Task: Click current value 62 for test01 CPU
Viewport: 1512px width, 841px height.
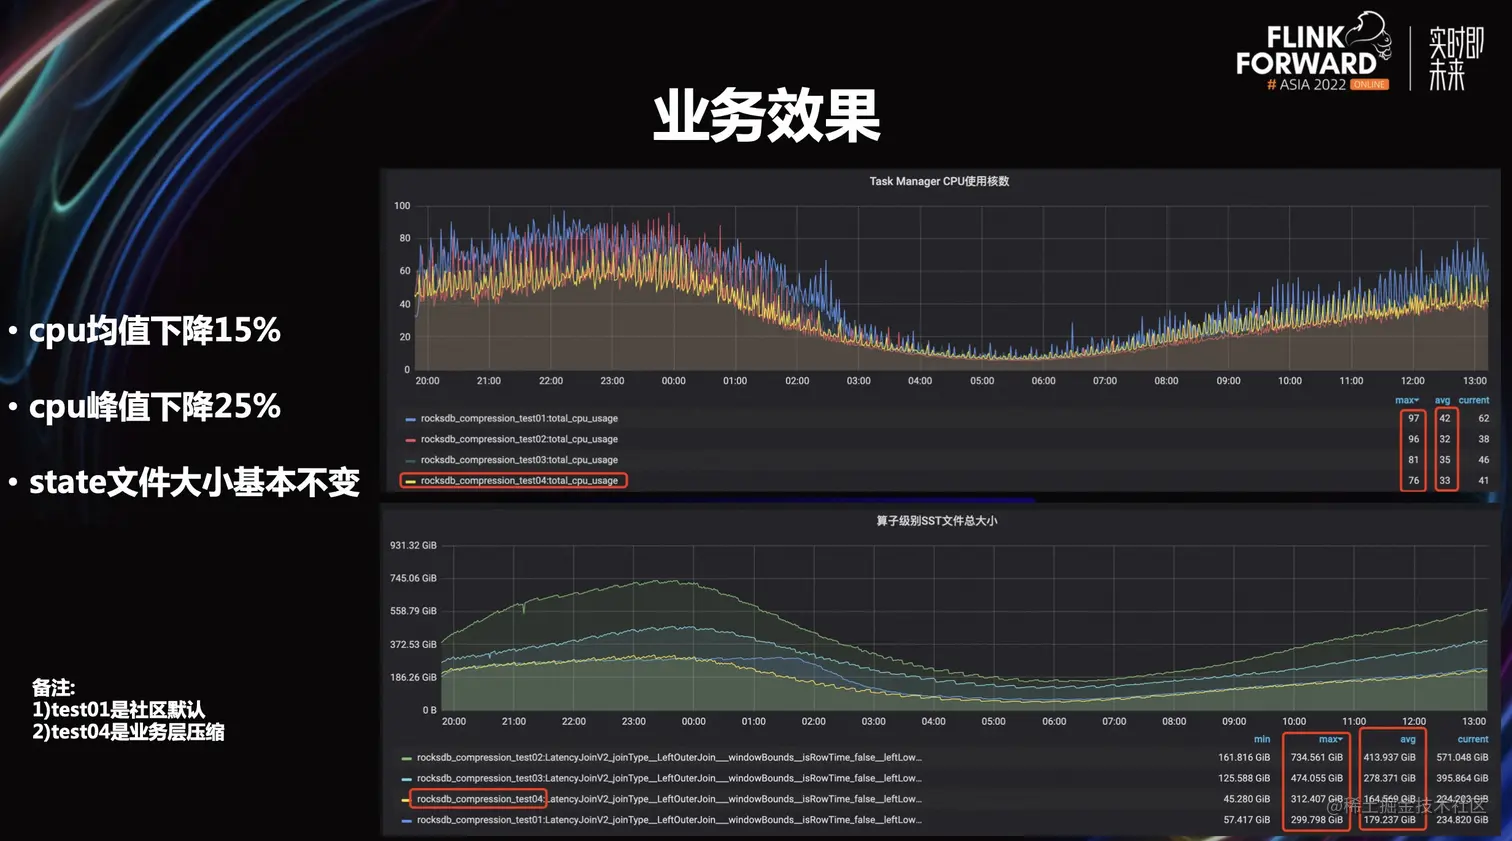Action: tap(1483, 419)
